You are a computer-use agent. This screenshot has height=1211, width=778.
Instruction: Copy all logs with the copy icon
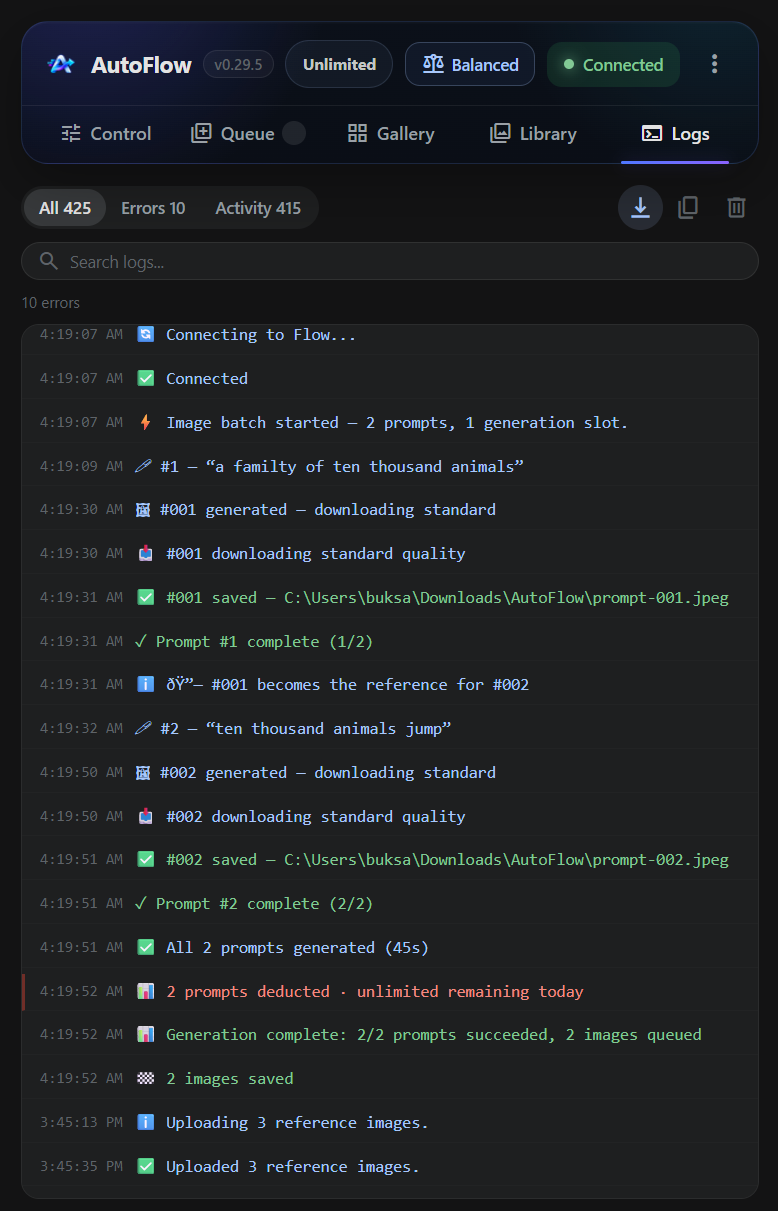pos(688,208)
